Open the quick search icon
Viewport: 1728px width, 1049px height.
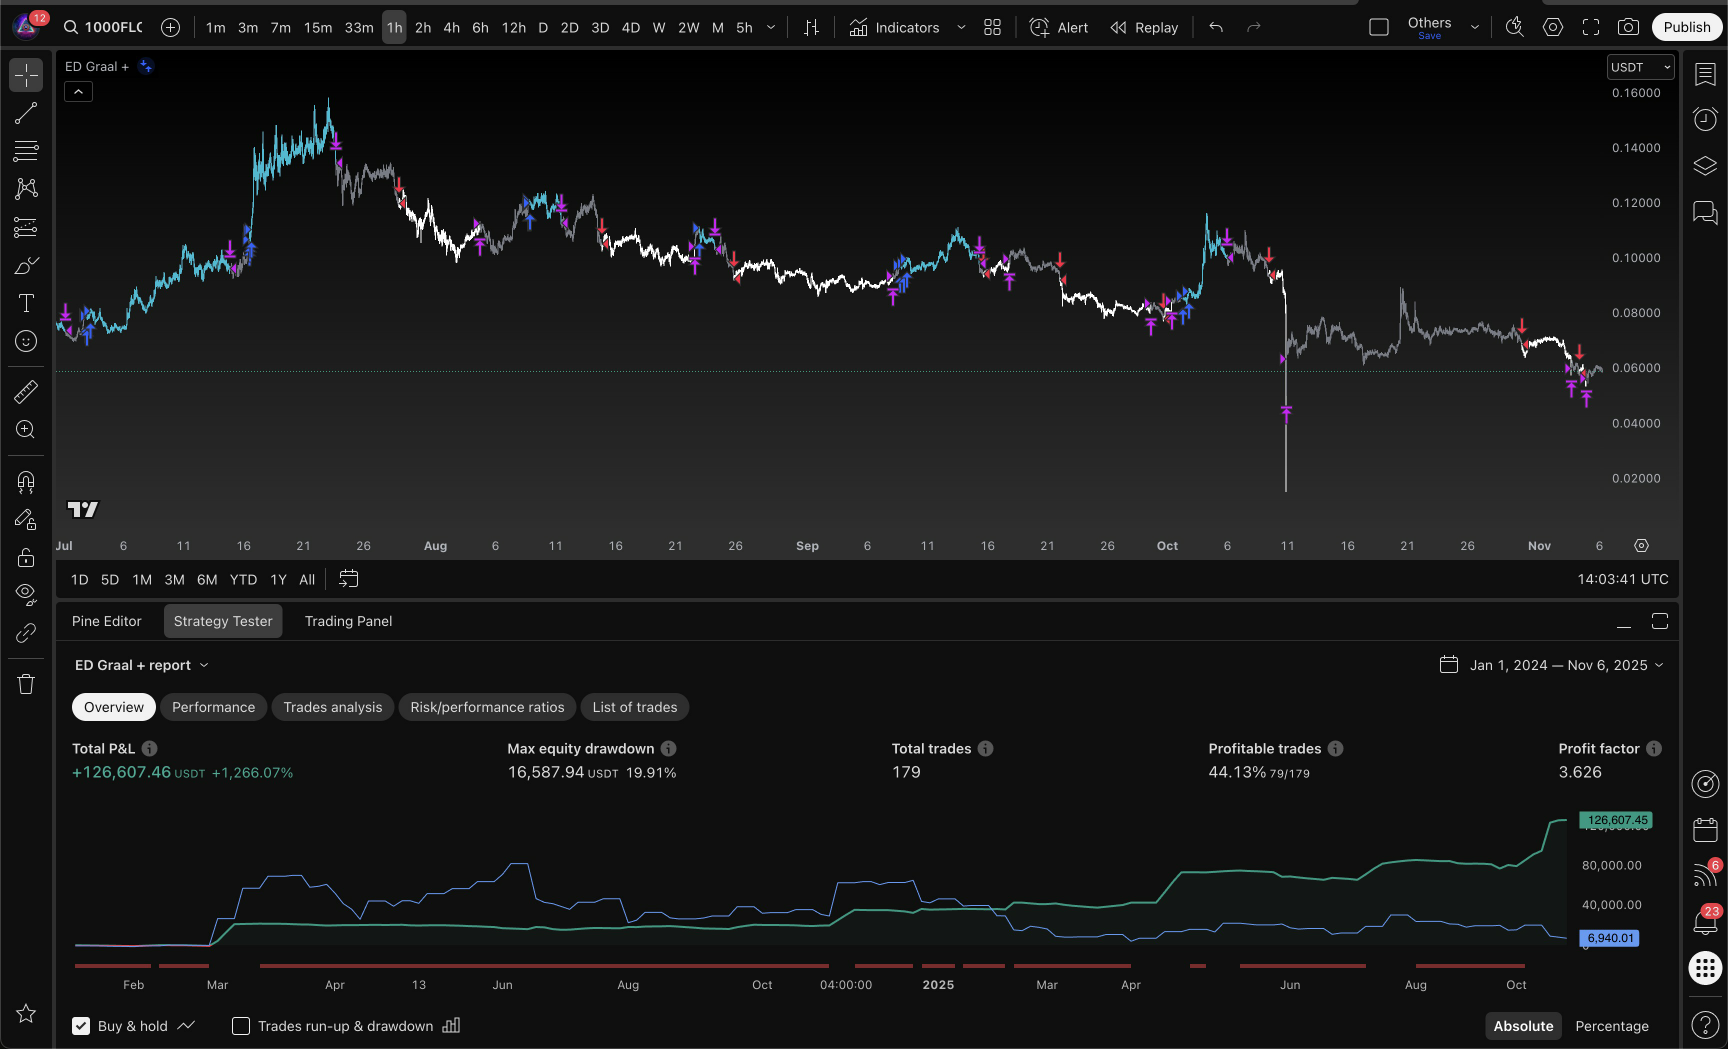1515,28
